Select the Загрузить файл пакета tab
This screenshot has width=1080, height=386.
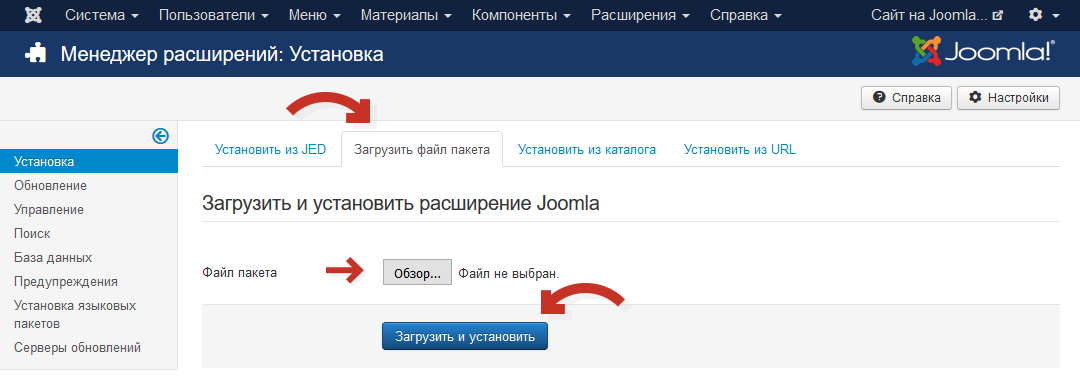point(422,149)
